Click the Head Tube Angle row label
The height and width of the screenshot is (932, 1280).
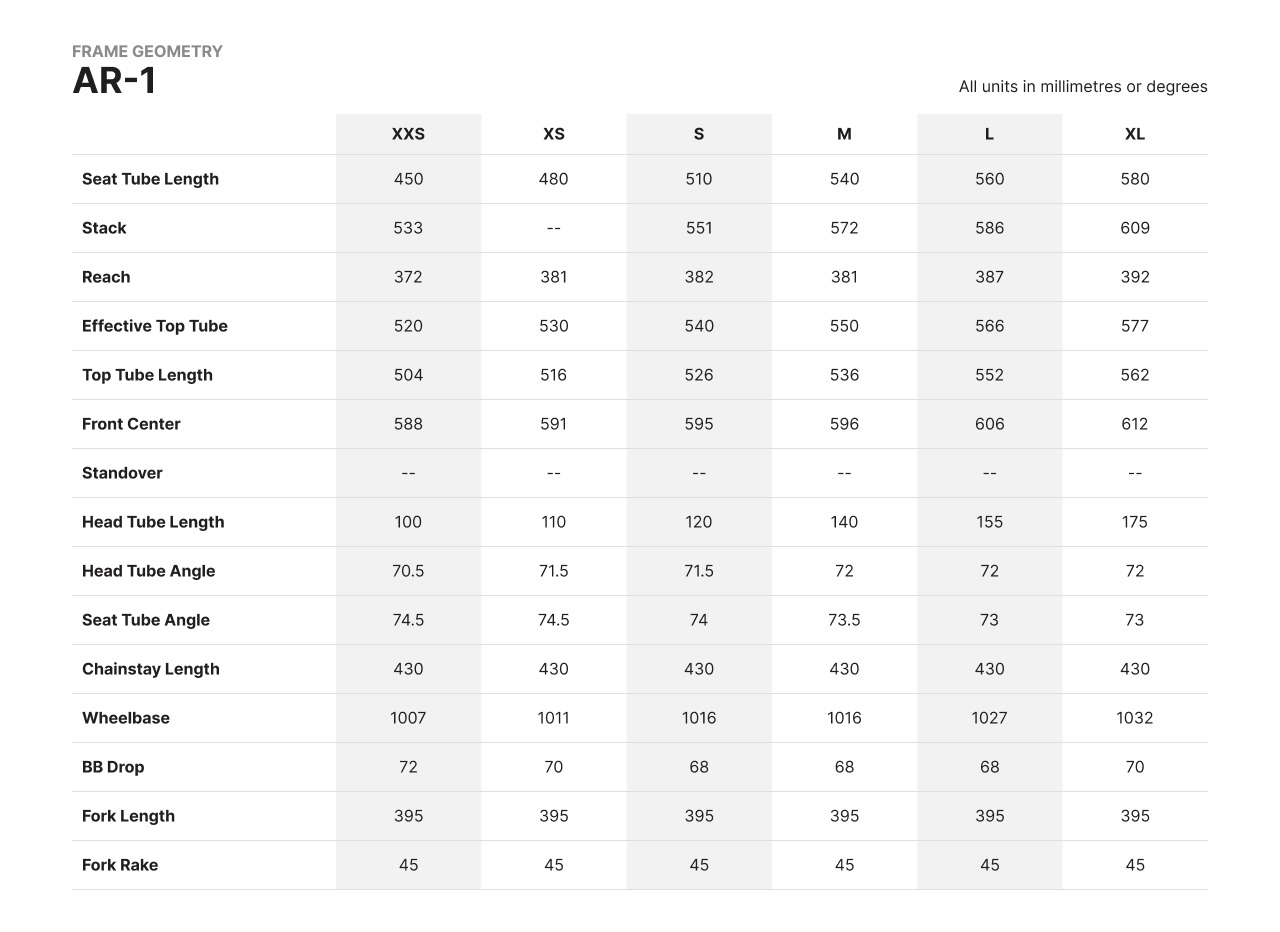click(x=148, y=571)
